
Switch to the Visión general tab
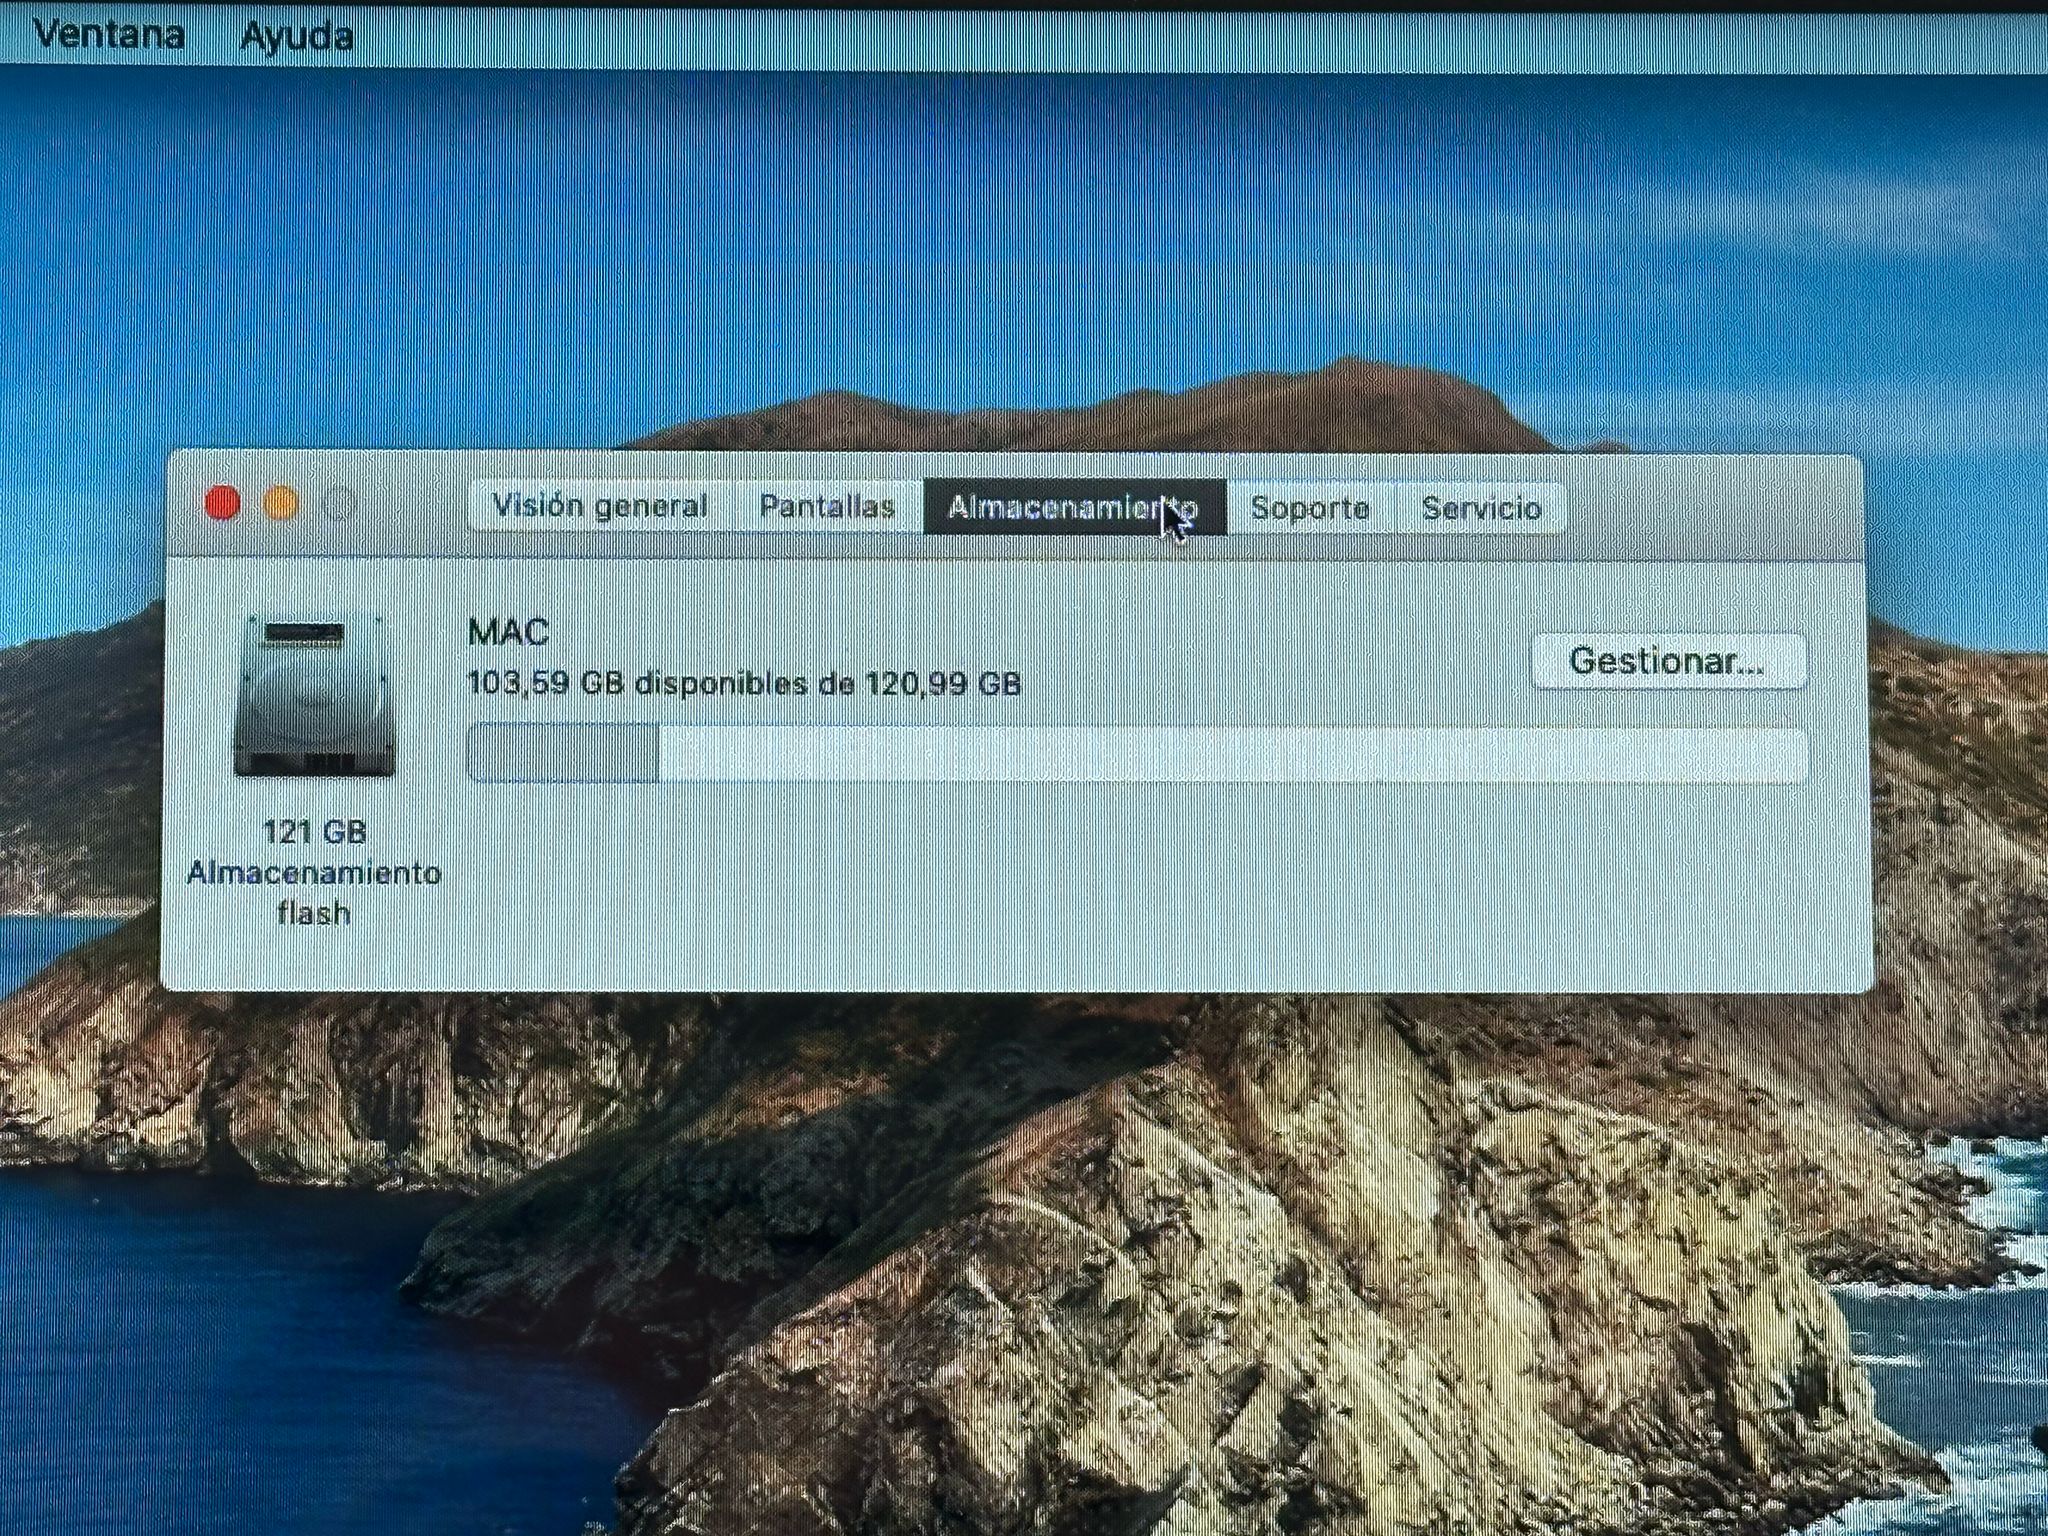coord(600,507)
